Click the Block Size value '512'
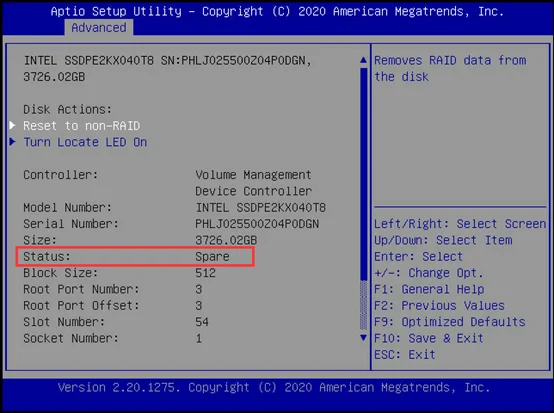This screenshot has width=554, height=413. coord(205,273)
